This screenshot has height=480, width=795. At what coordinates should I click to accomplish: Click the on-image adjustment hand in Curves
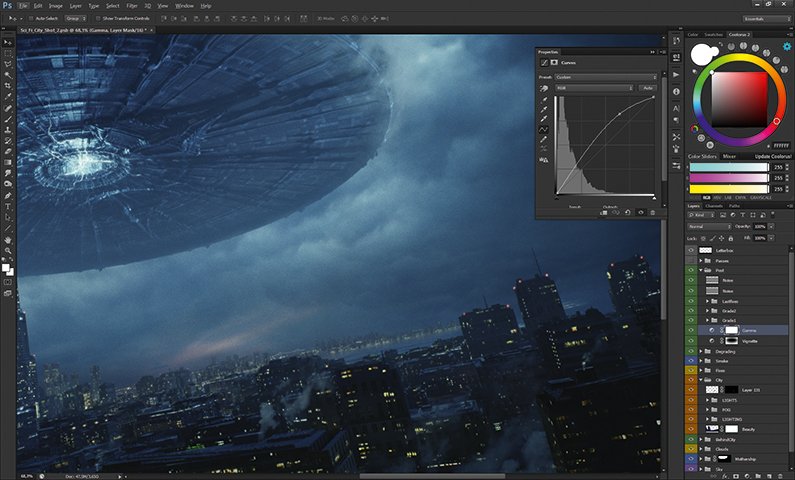click(544, 89)
